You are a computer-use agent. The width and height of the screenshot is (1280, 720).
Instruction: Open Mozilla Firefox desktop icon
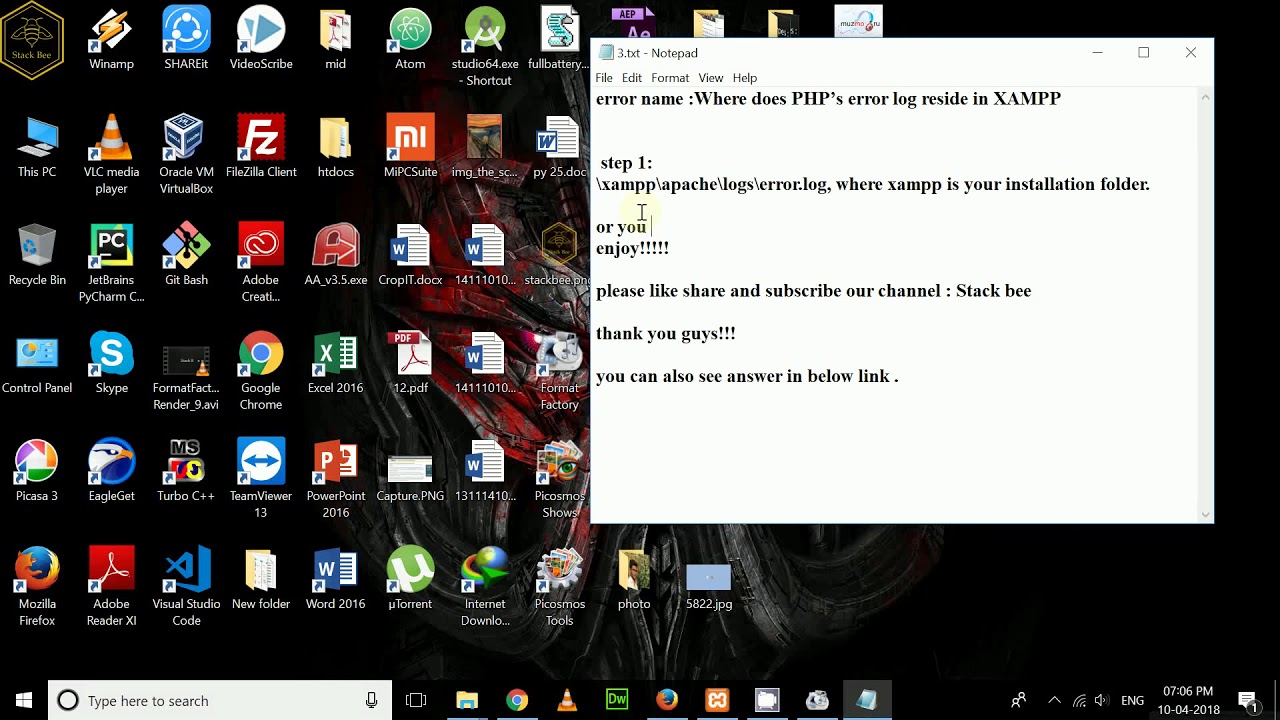pyautogui.click(x=37, y=587)
